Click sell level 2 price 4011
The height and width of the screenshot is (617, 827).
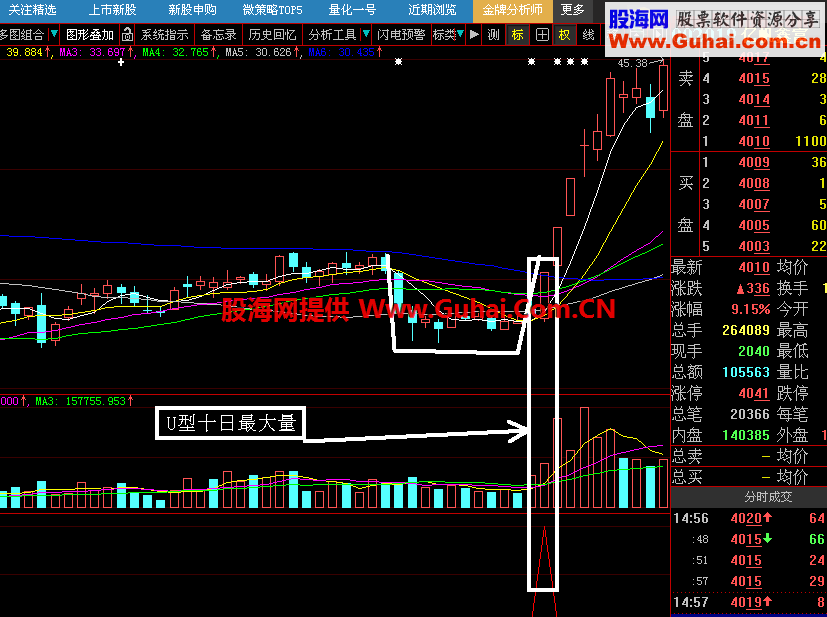754,121
